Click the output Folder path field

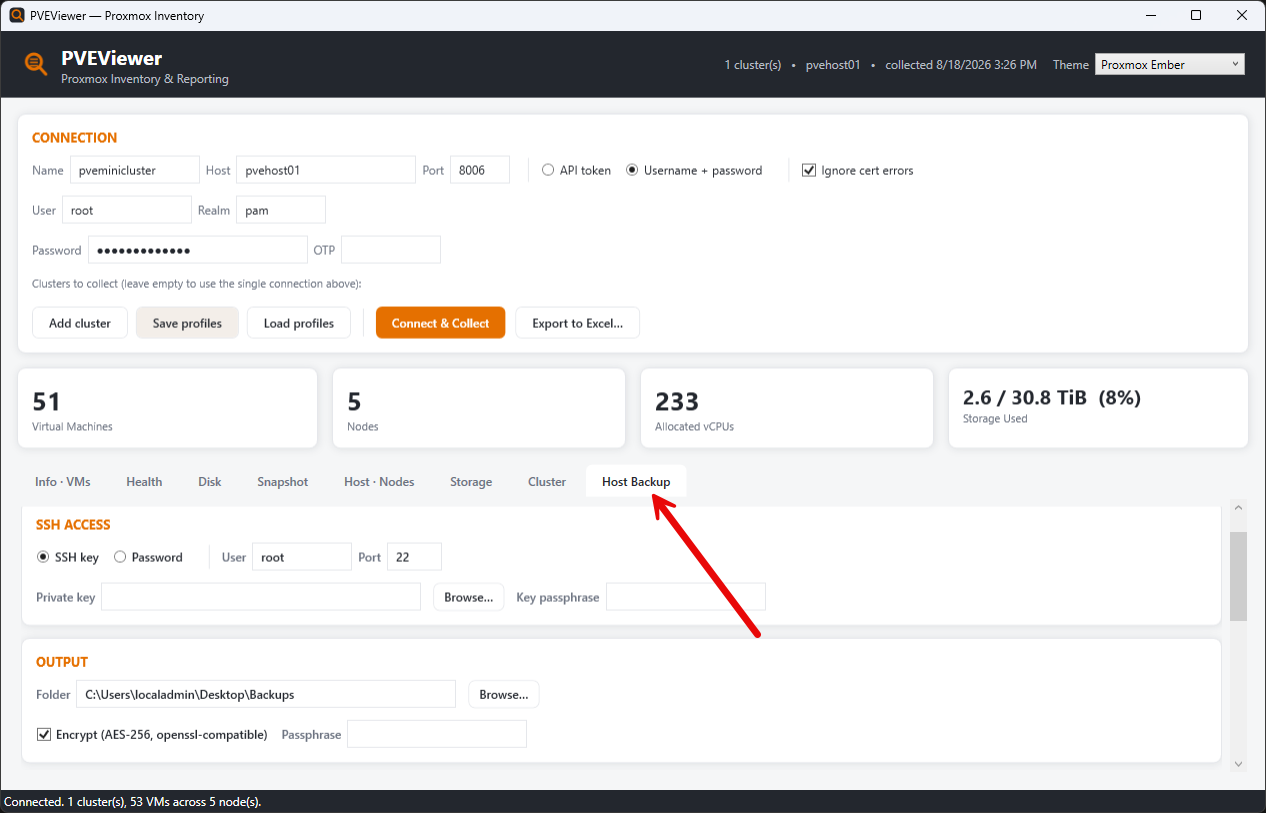pos(266,694)
